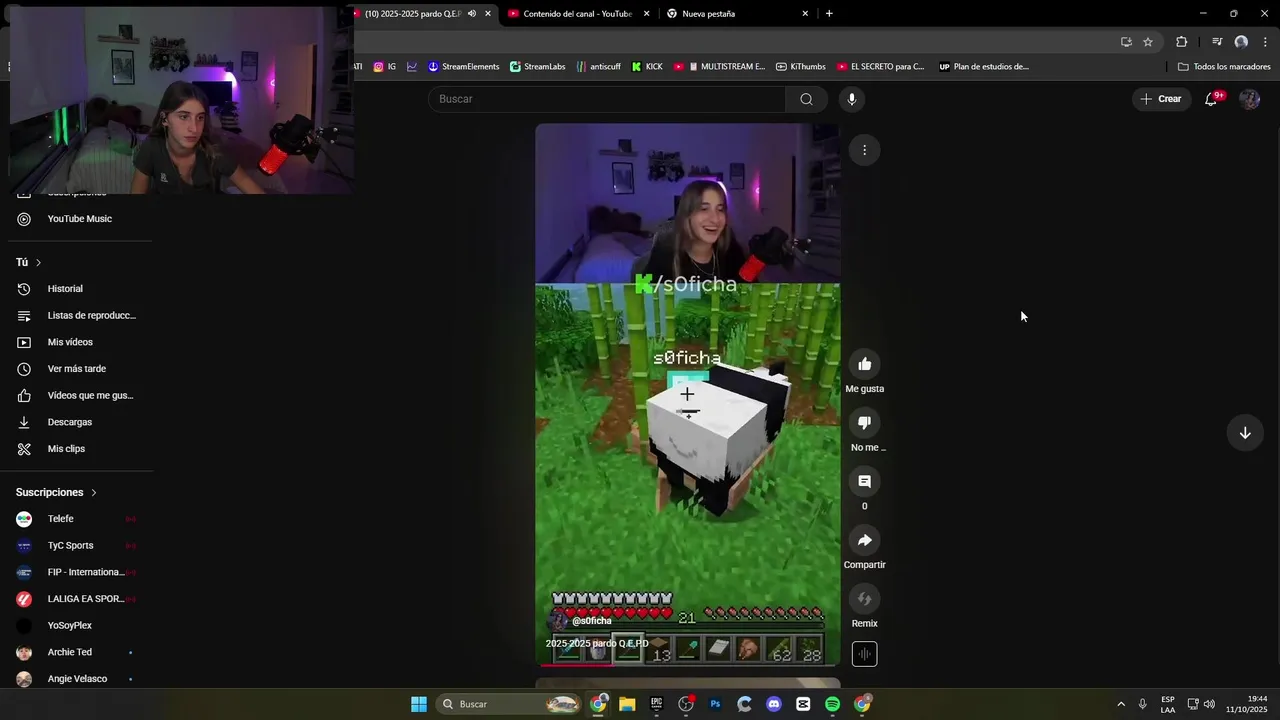Screen dimensions: 1280x720
Task: Open Epic Games Launcher from taskbar
Action: [656, 704]
